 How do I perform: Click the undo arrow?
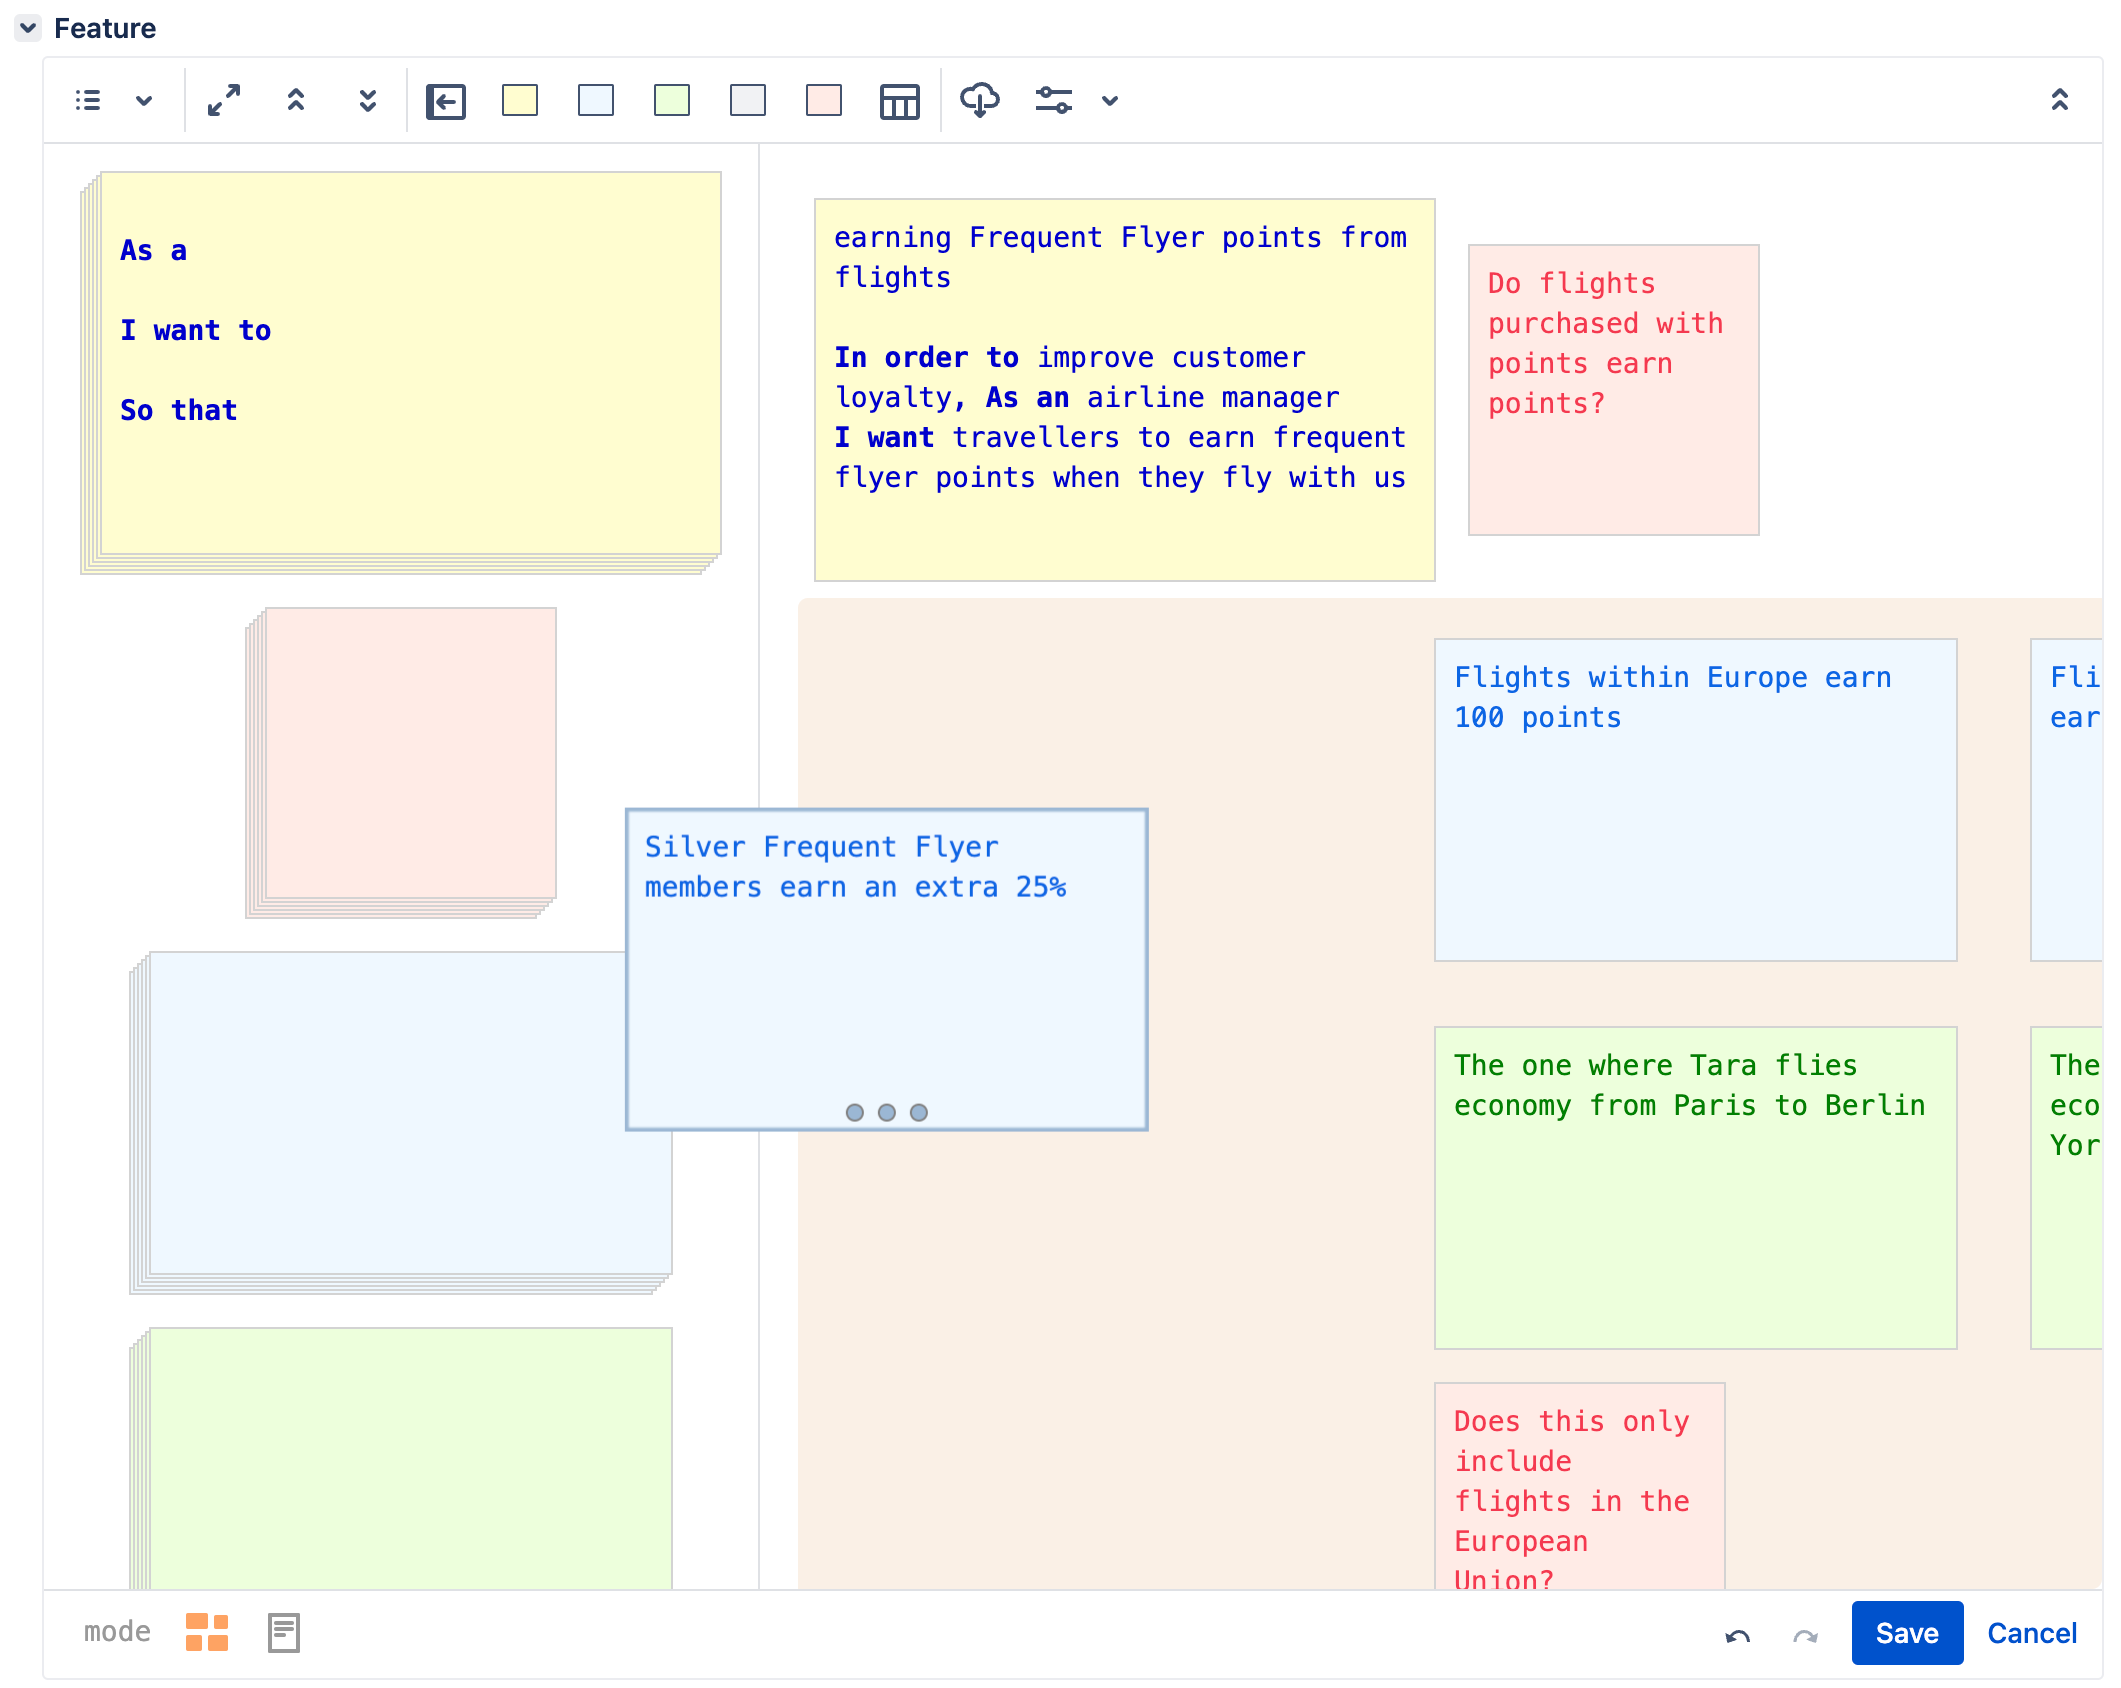pos(1738,1636)
